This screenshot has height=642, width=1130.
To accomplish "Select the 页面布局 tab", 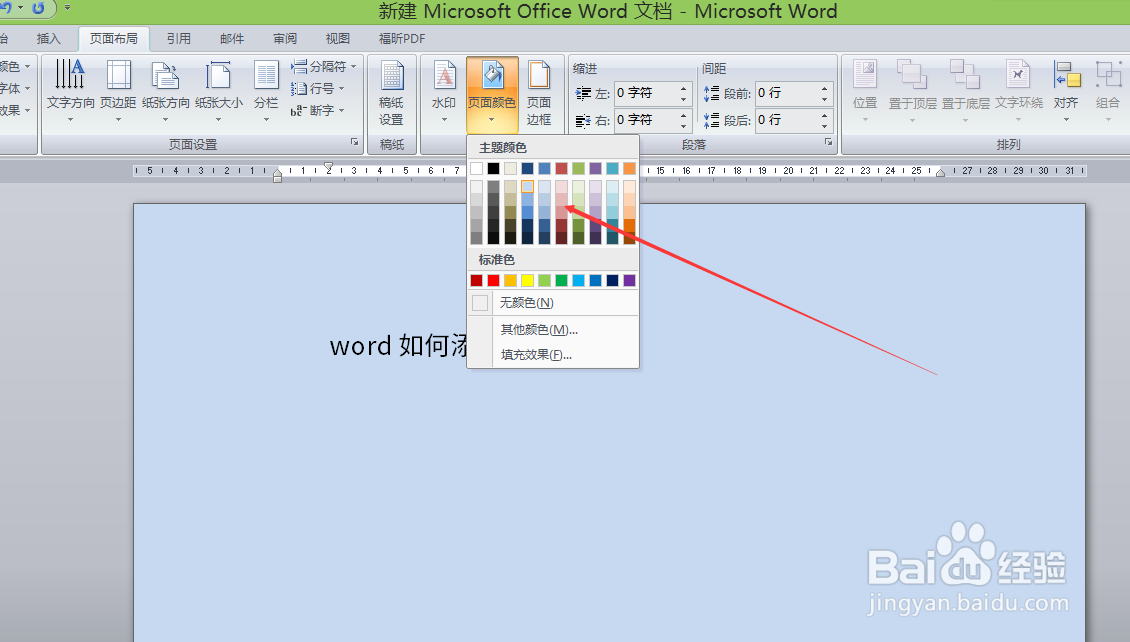I will coord(114,39).
